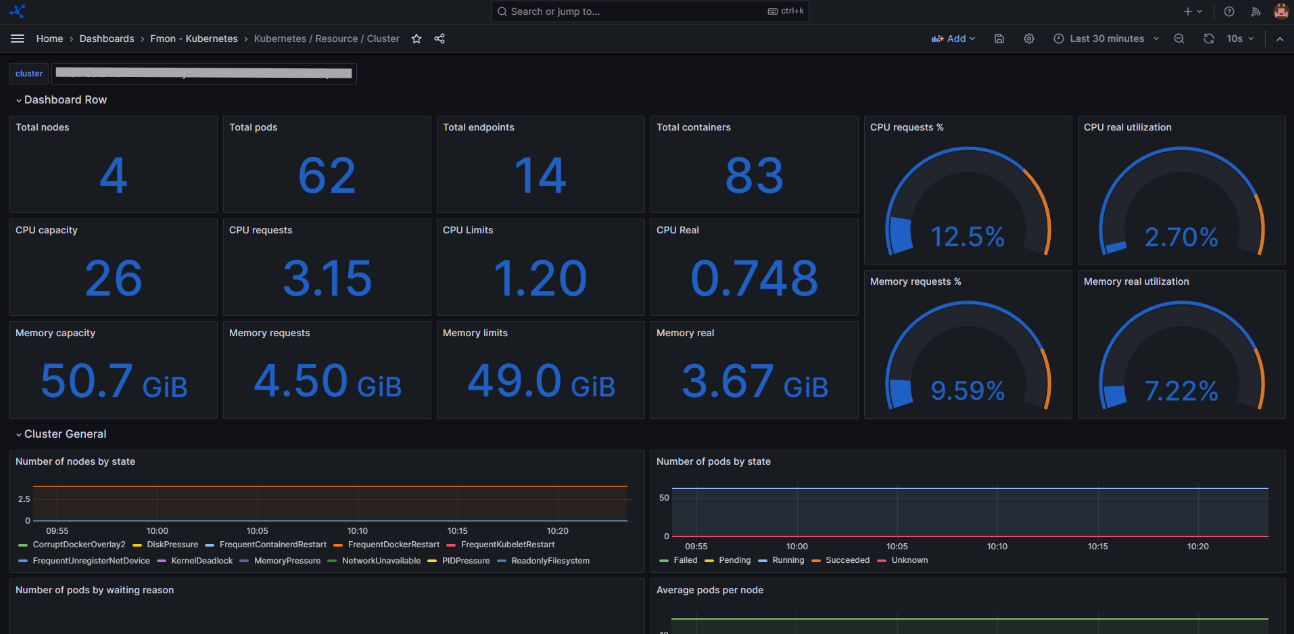
Task: Click the Succeeded legend color swatch
Action: pyautogui.click(x=817, y=561)
